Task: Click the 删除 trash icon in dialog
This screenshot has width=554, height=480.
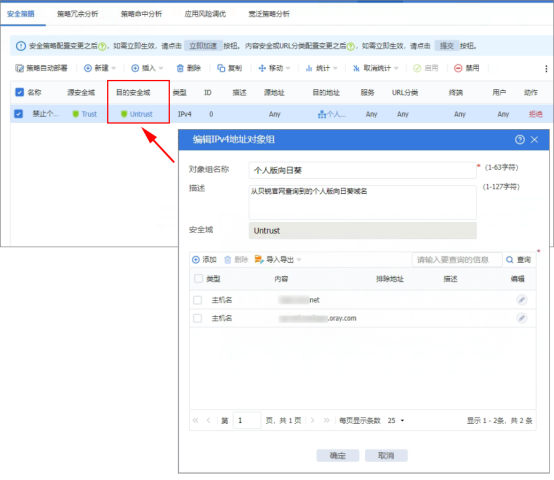Action: tap(228, 260)
